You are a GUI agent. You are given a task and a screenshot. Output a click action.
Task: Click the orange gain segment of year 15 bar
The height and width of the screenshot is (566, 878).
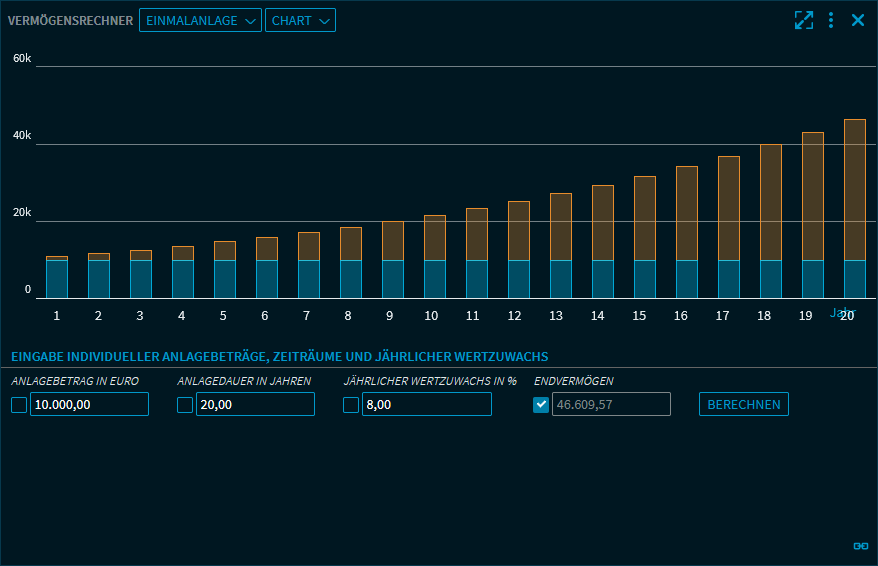coord(645,218)
